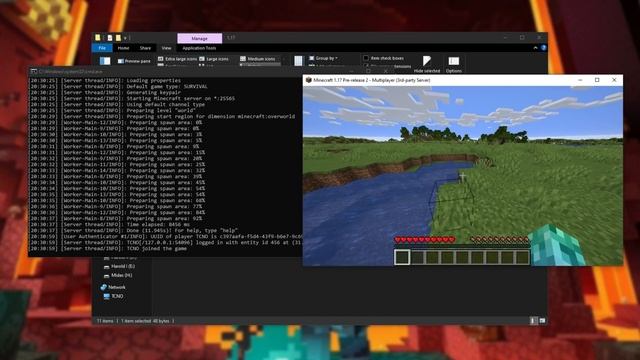Select seventh hotbar slot in Minecraft
The image size is (640, 360).
pyautogui.click(x=493, y=257)
